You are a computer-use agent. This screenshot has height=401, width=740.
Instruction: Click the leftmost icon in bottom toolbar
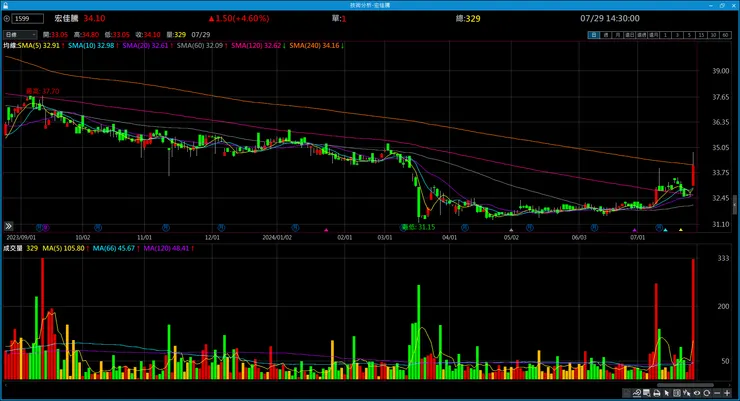[x=627, y=393]
